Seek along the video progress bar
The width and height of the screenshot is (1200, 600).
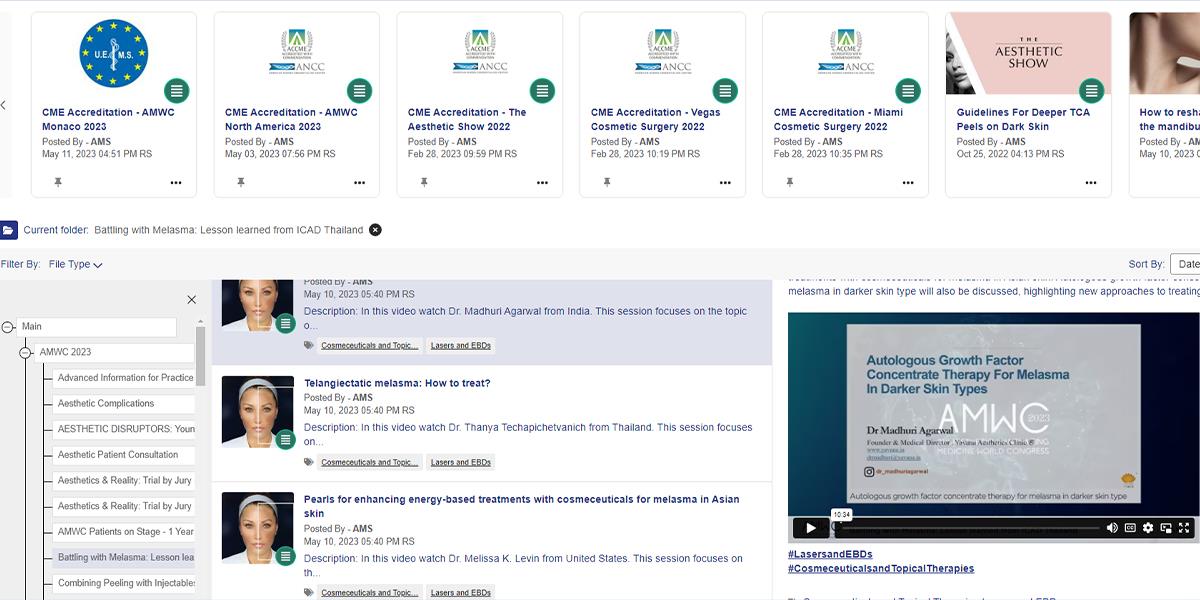967,528
